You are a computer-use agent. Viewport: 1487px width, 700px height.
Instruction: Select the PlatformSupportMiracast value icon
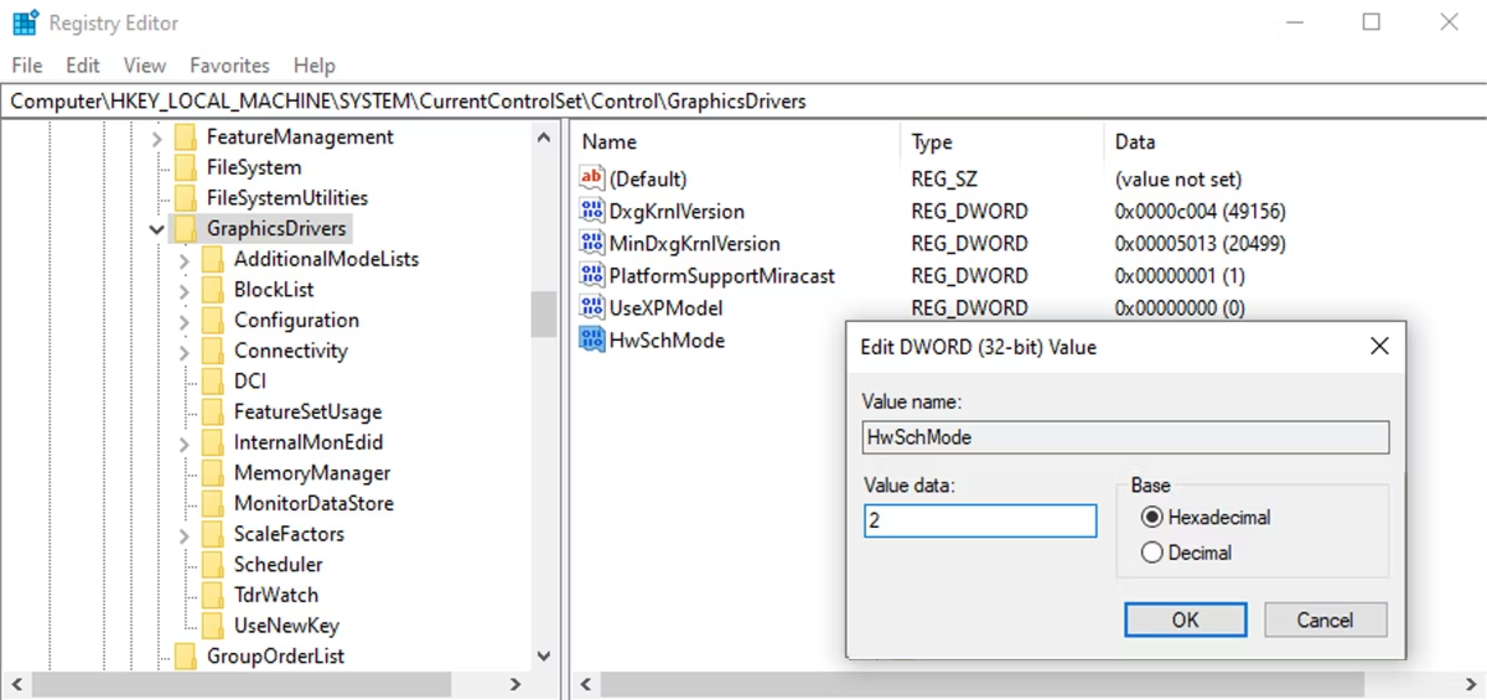592,276
